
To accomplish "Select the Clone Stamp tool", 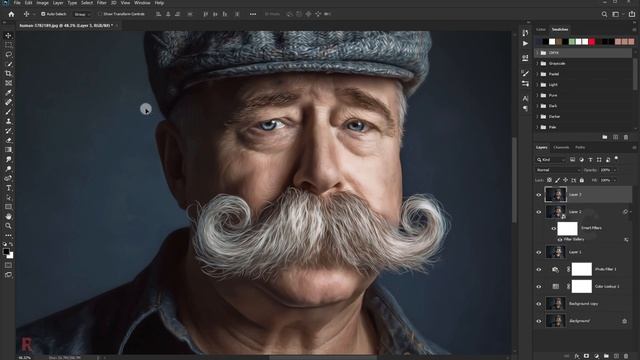I will pyautogui.click(x=8, y=121).
